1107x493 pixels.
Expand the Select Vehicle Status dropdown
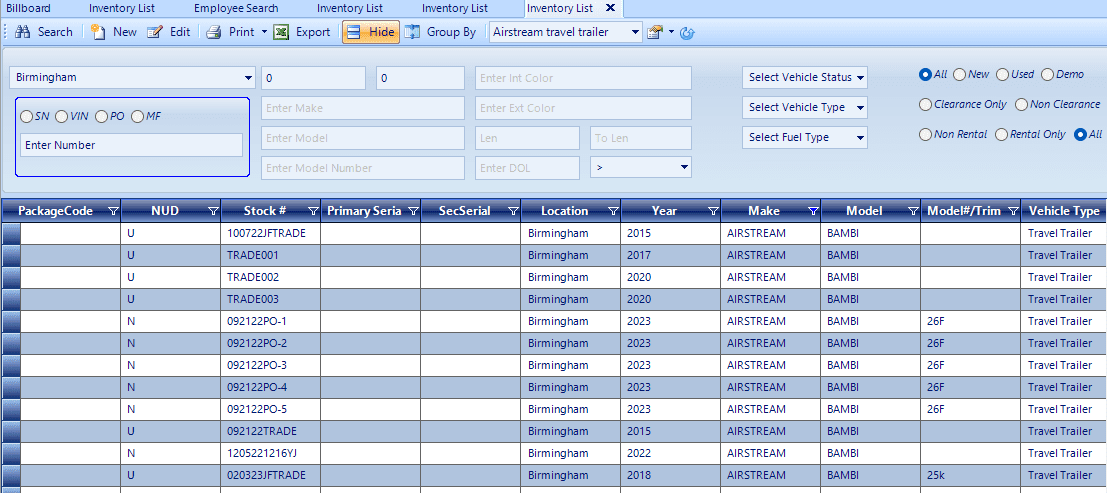pyautogui.click(x=805, y=78)
